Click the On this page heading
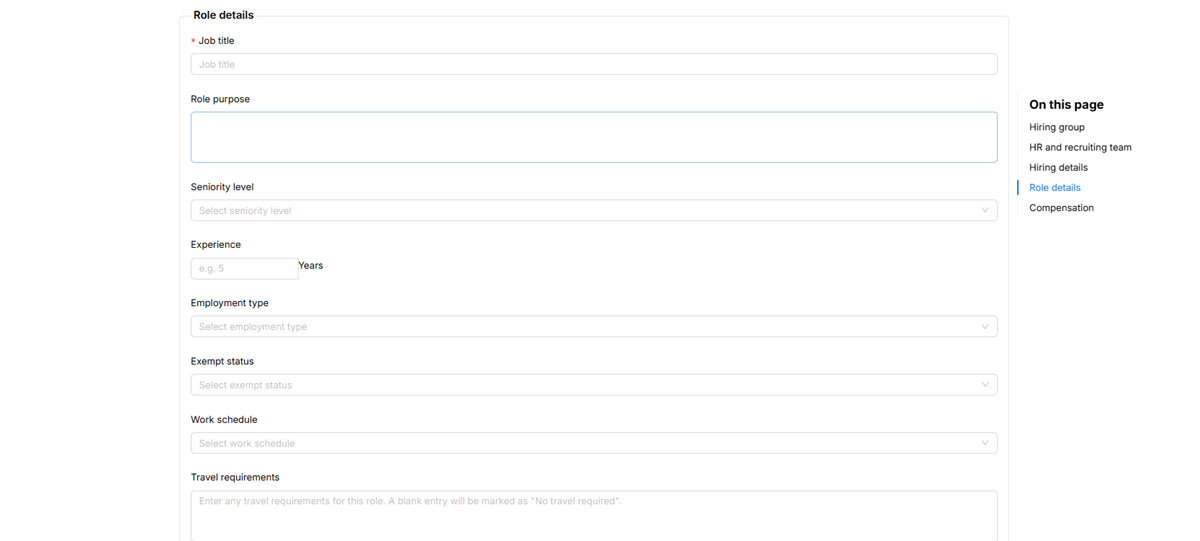The image size is (1200, 541). [1066, 104]
